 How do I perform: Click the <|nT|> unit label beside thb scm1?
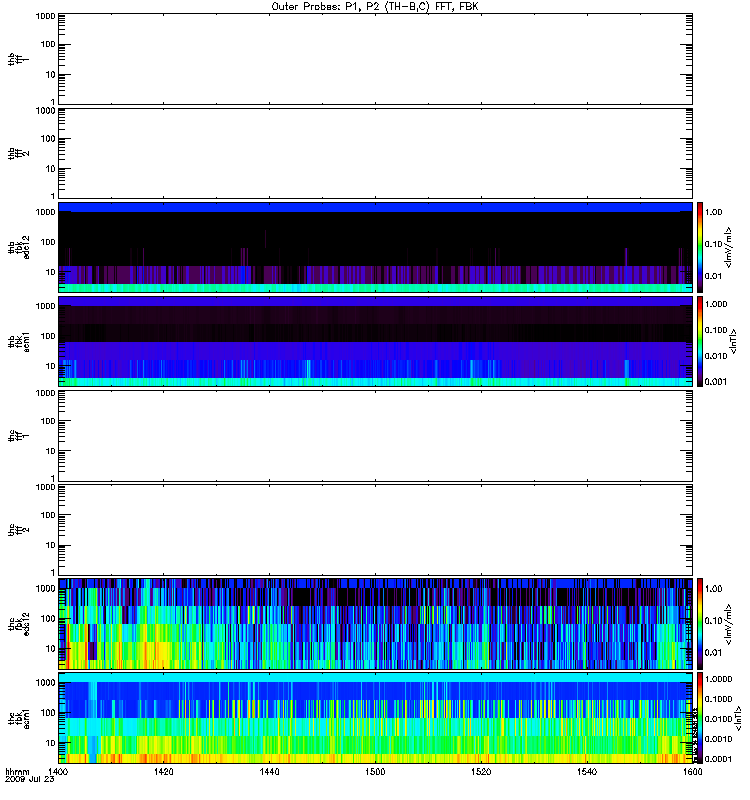[x=734, y=341]
